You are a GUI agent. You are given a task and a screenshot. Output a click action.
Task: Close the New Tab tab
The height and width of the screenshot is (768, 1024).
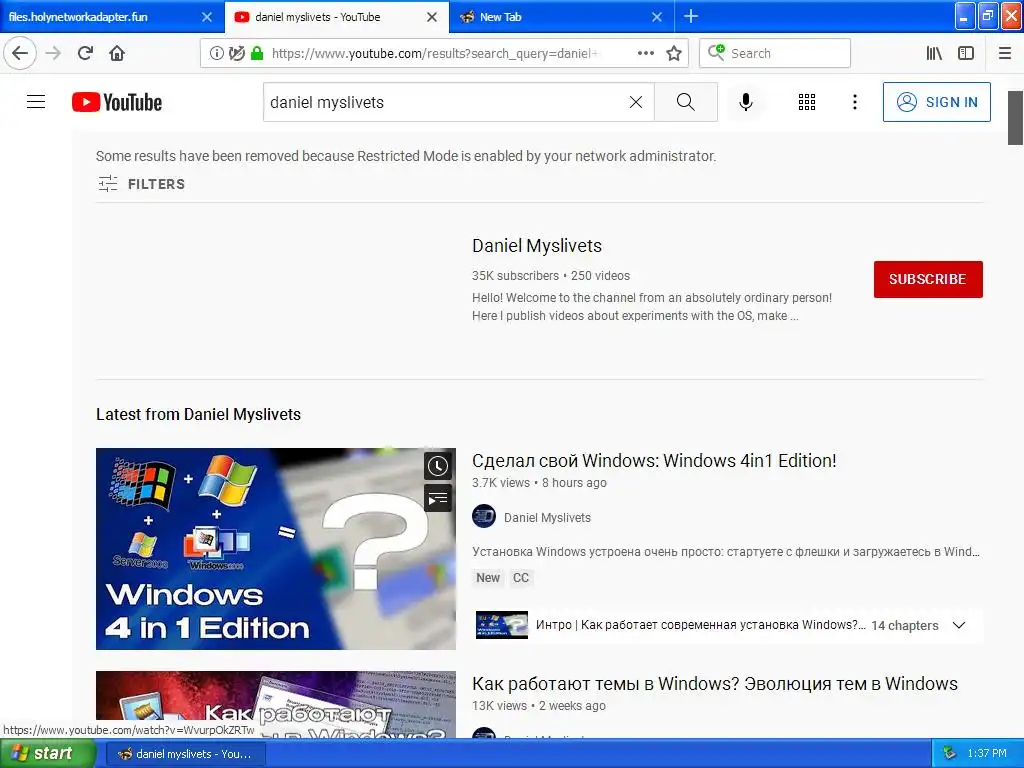657,17
